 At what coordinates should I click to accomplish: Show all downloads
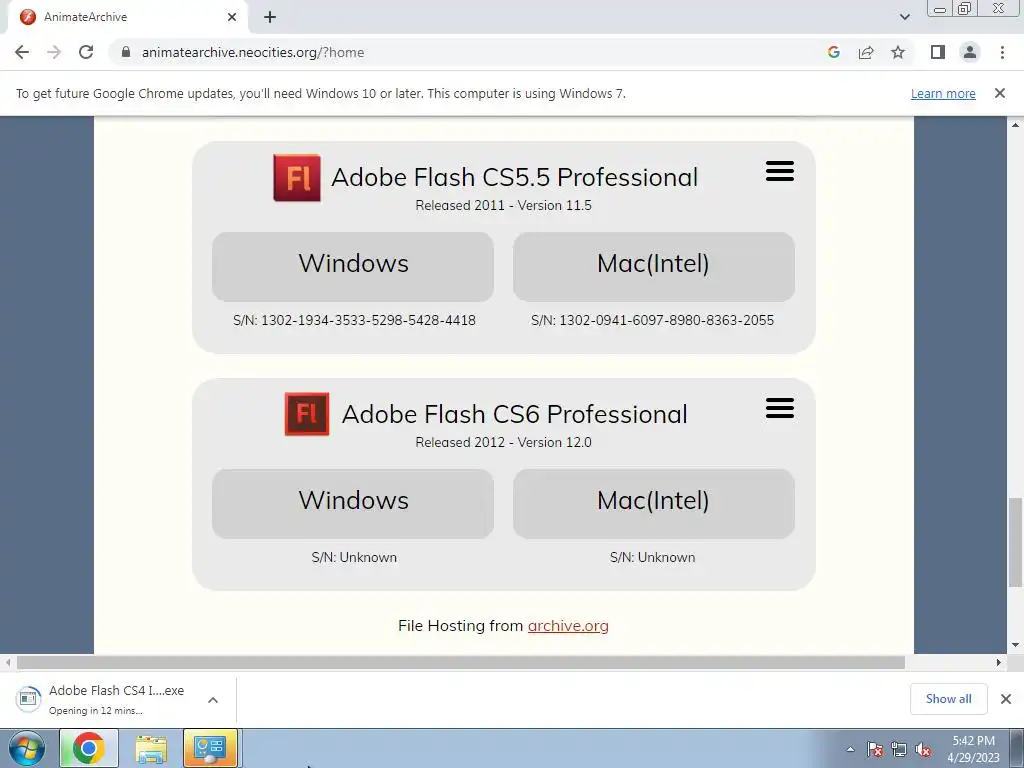pyautogui.click(x=948, y=699)
